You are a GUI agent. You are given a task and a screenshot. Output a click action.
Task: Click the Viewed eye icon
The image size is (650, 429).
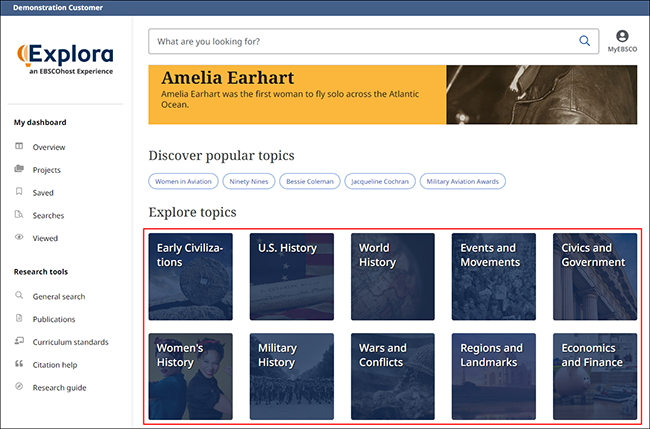pyautogui.click(x=19, y=237)
